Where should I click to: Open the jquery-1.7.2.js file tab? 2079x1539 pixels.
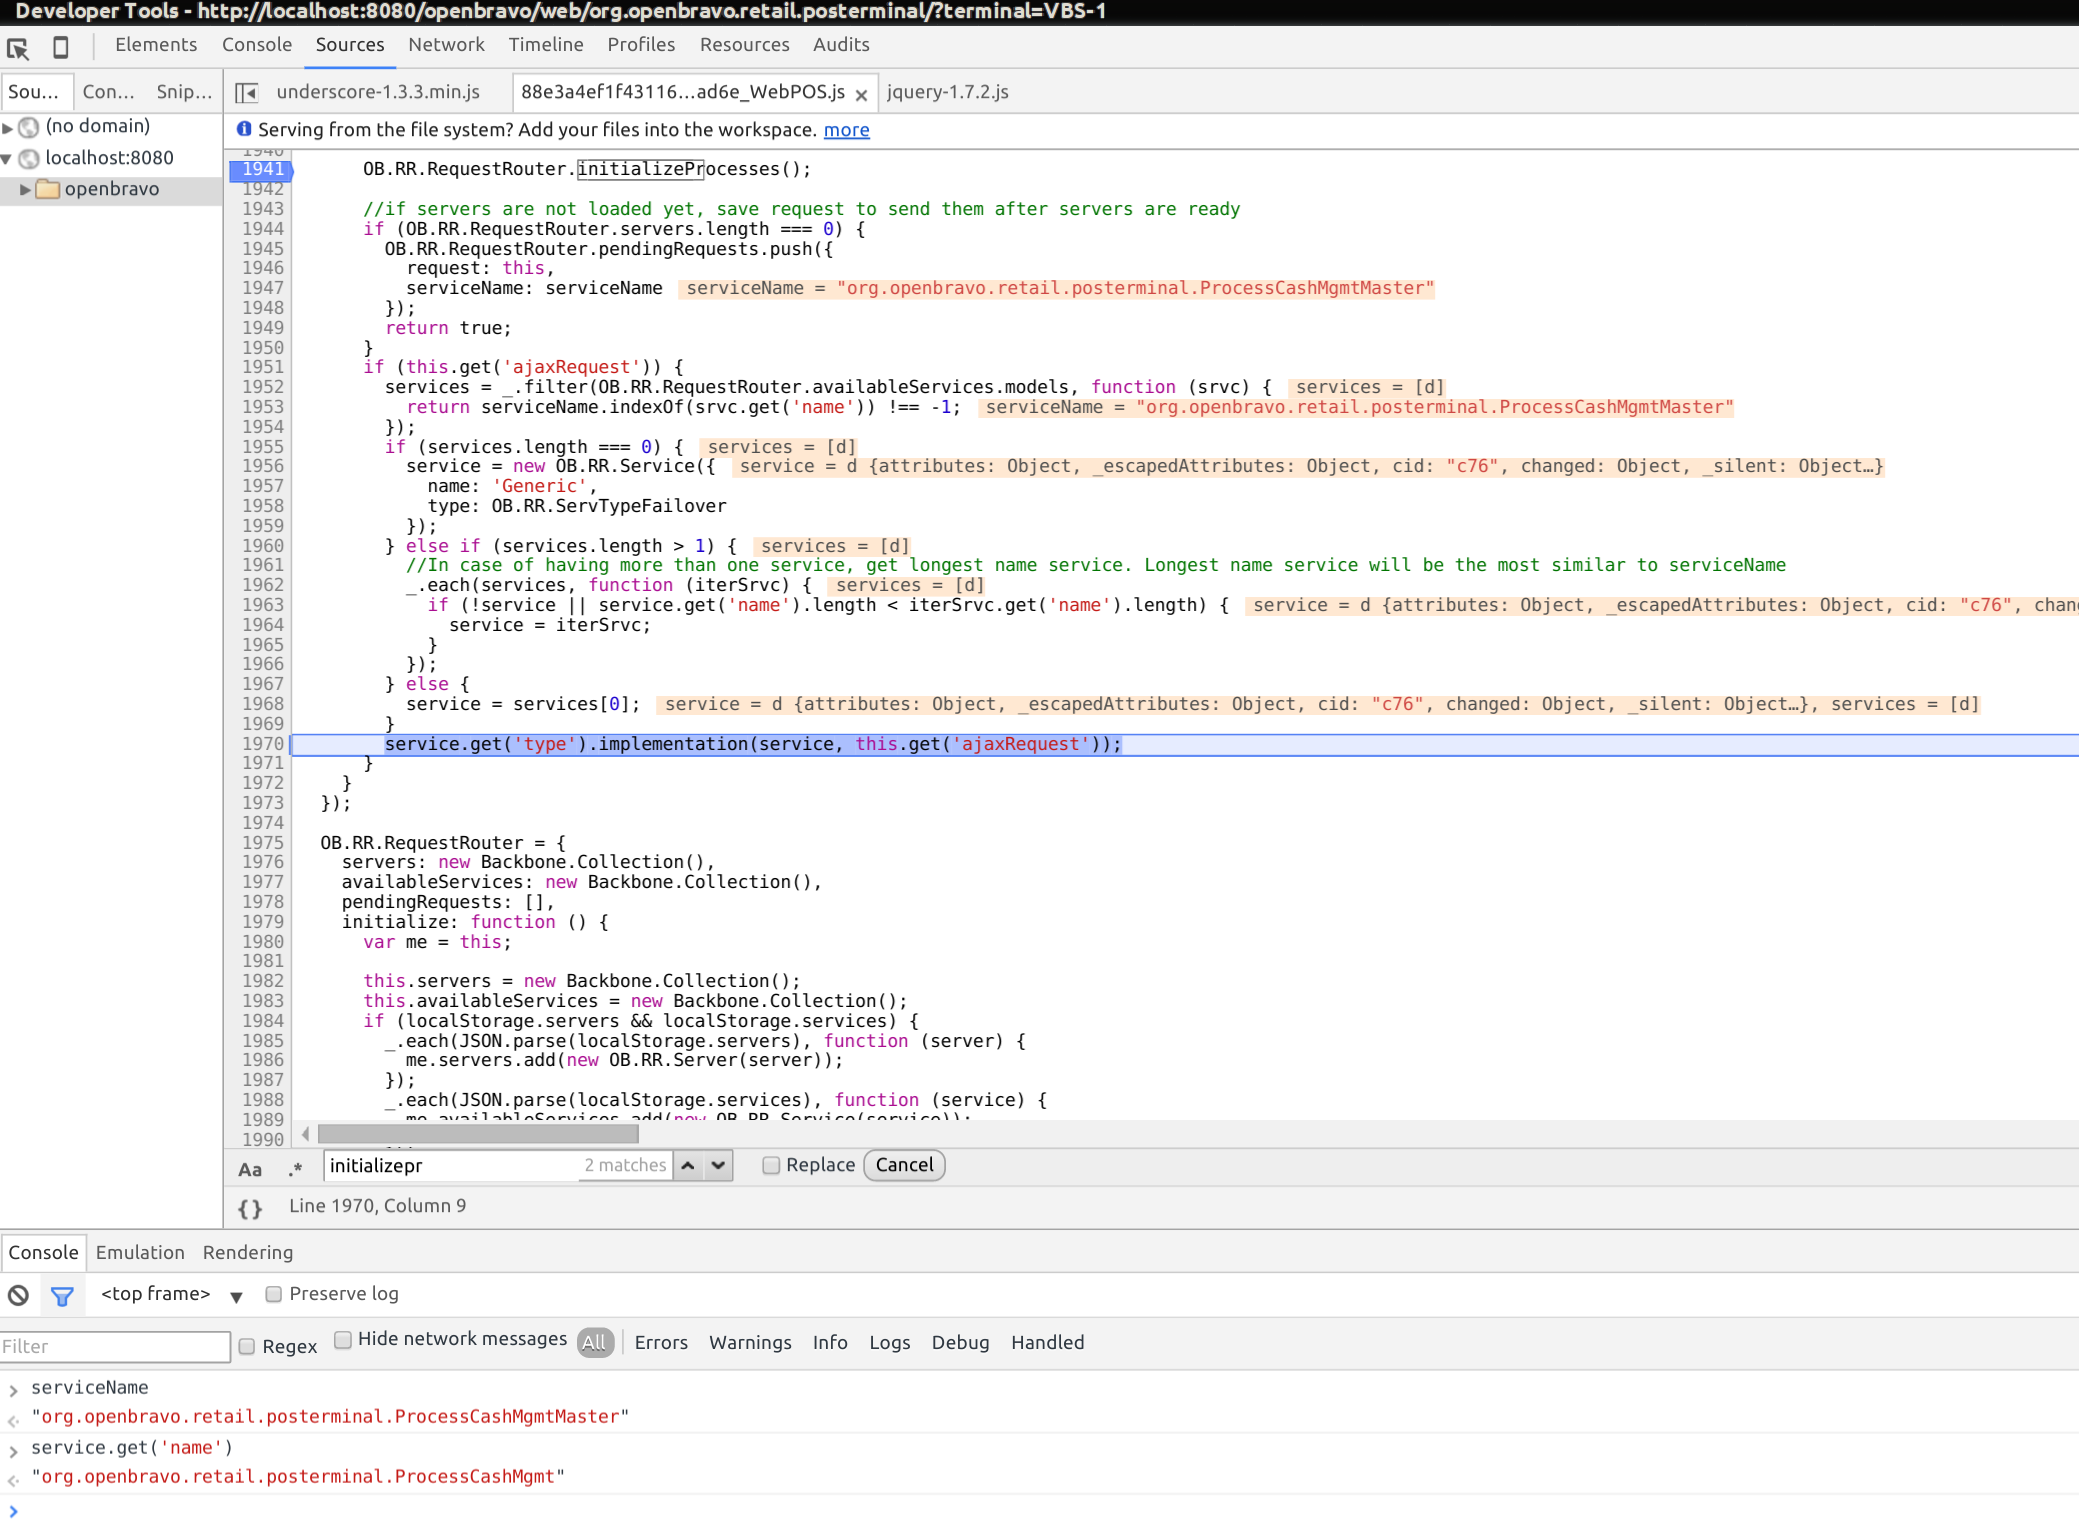click(947, 92)
